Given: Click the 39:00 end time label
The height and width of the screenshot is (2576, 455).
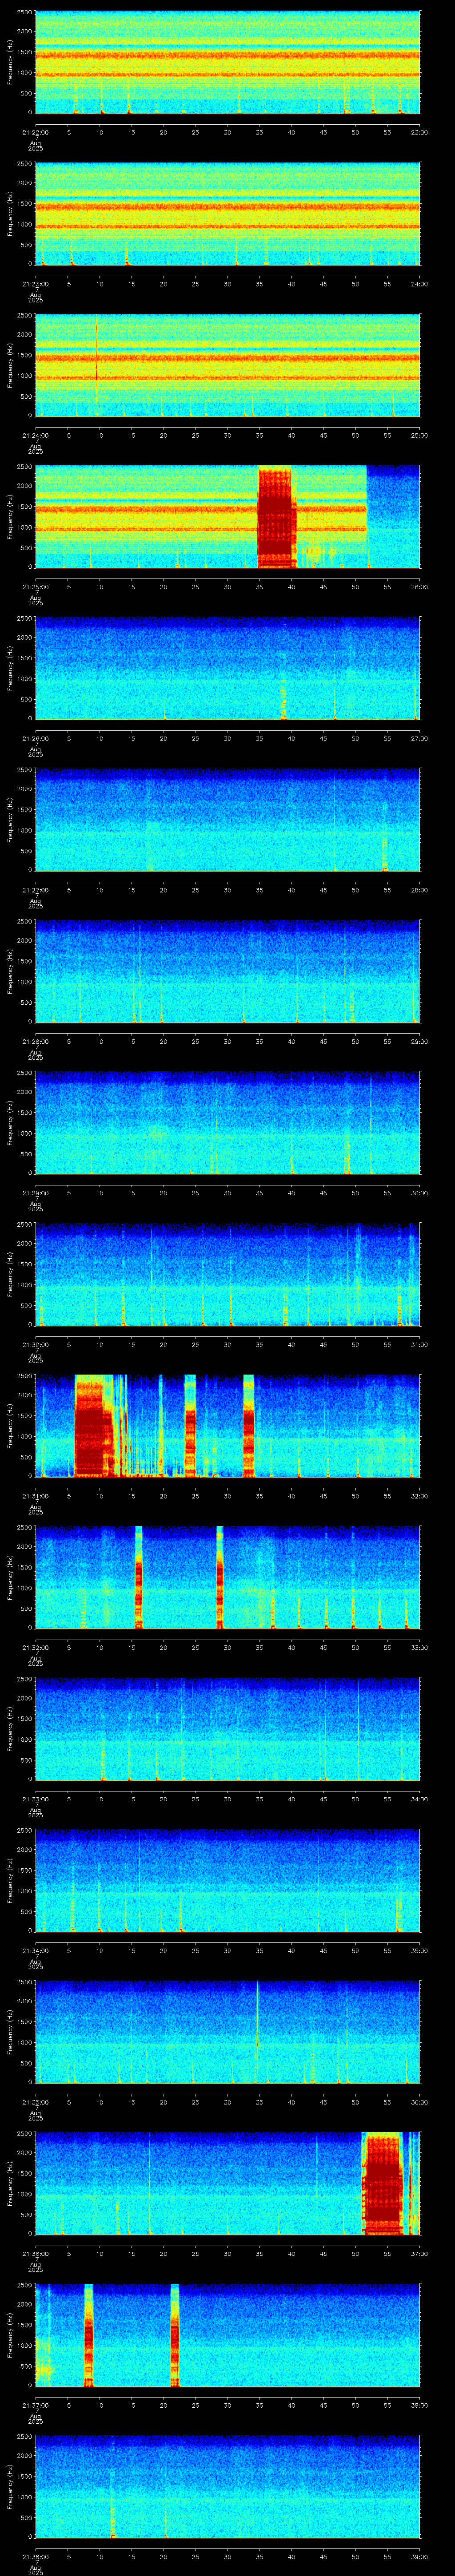Looking at the screenshot, I should coord(420,2556).
